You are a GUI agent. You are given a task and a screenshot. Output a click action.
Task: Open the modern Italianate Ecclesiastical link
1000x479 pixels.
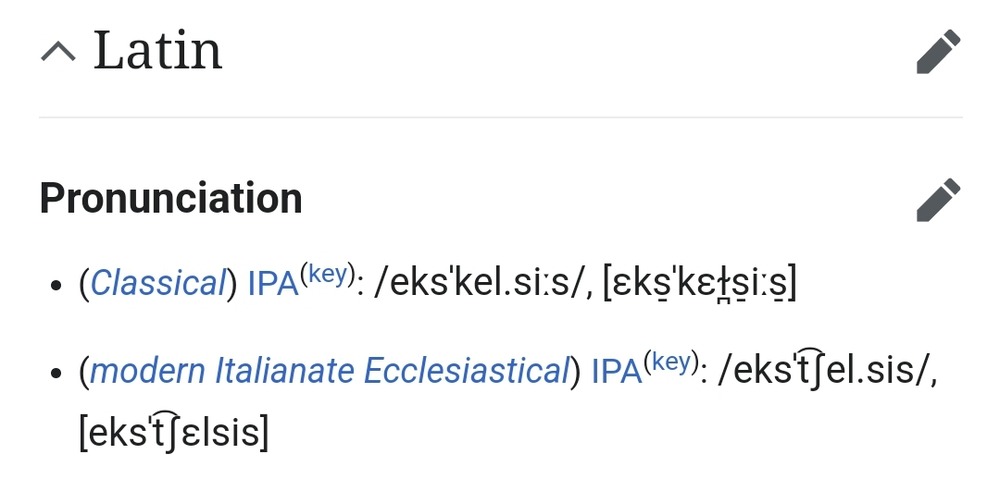329,371
